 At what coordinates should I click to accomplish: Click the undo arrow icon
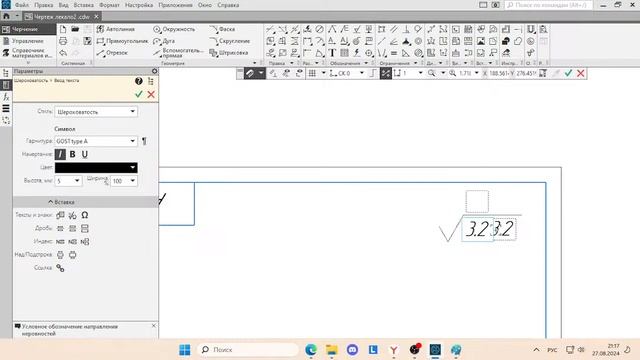pos(63,53)
